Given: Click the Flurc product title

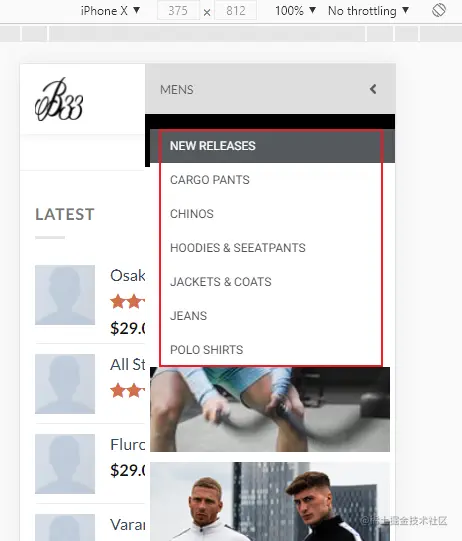Looking at the screenshot, I should tap(128, 445).
